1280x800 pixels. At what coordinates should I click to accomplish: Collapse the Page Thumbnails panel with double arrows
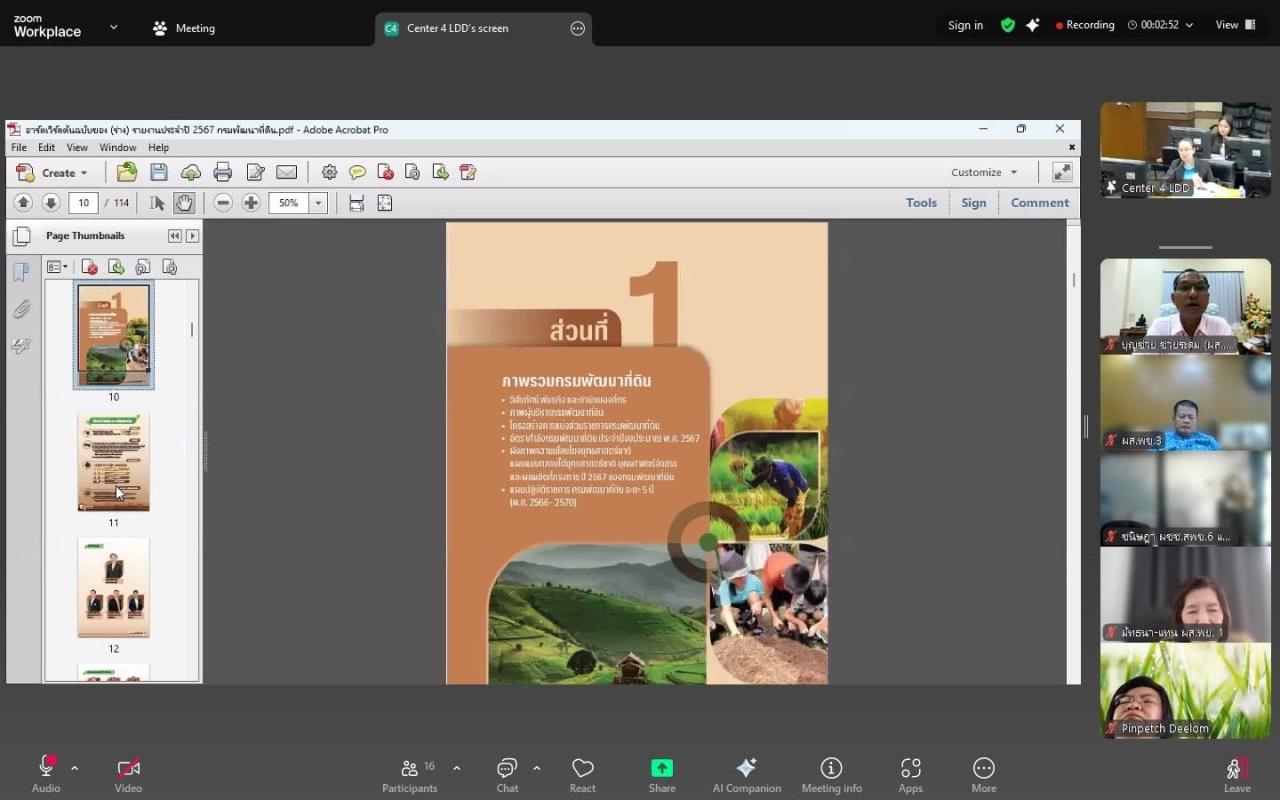(x=175, y=236)
